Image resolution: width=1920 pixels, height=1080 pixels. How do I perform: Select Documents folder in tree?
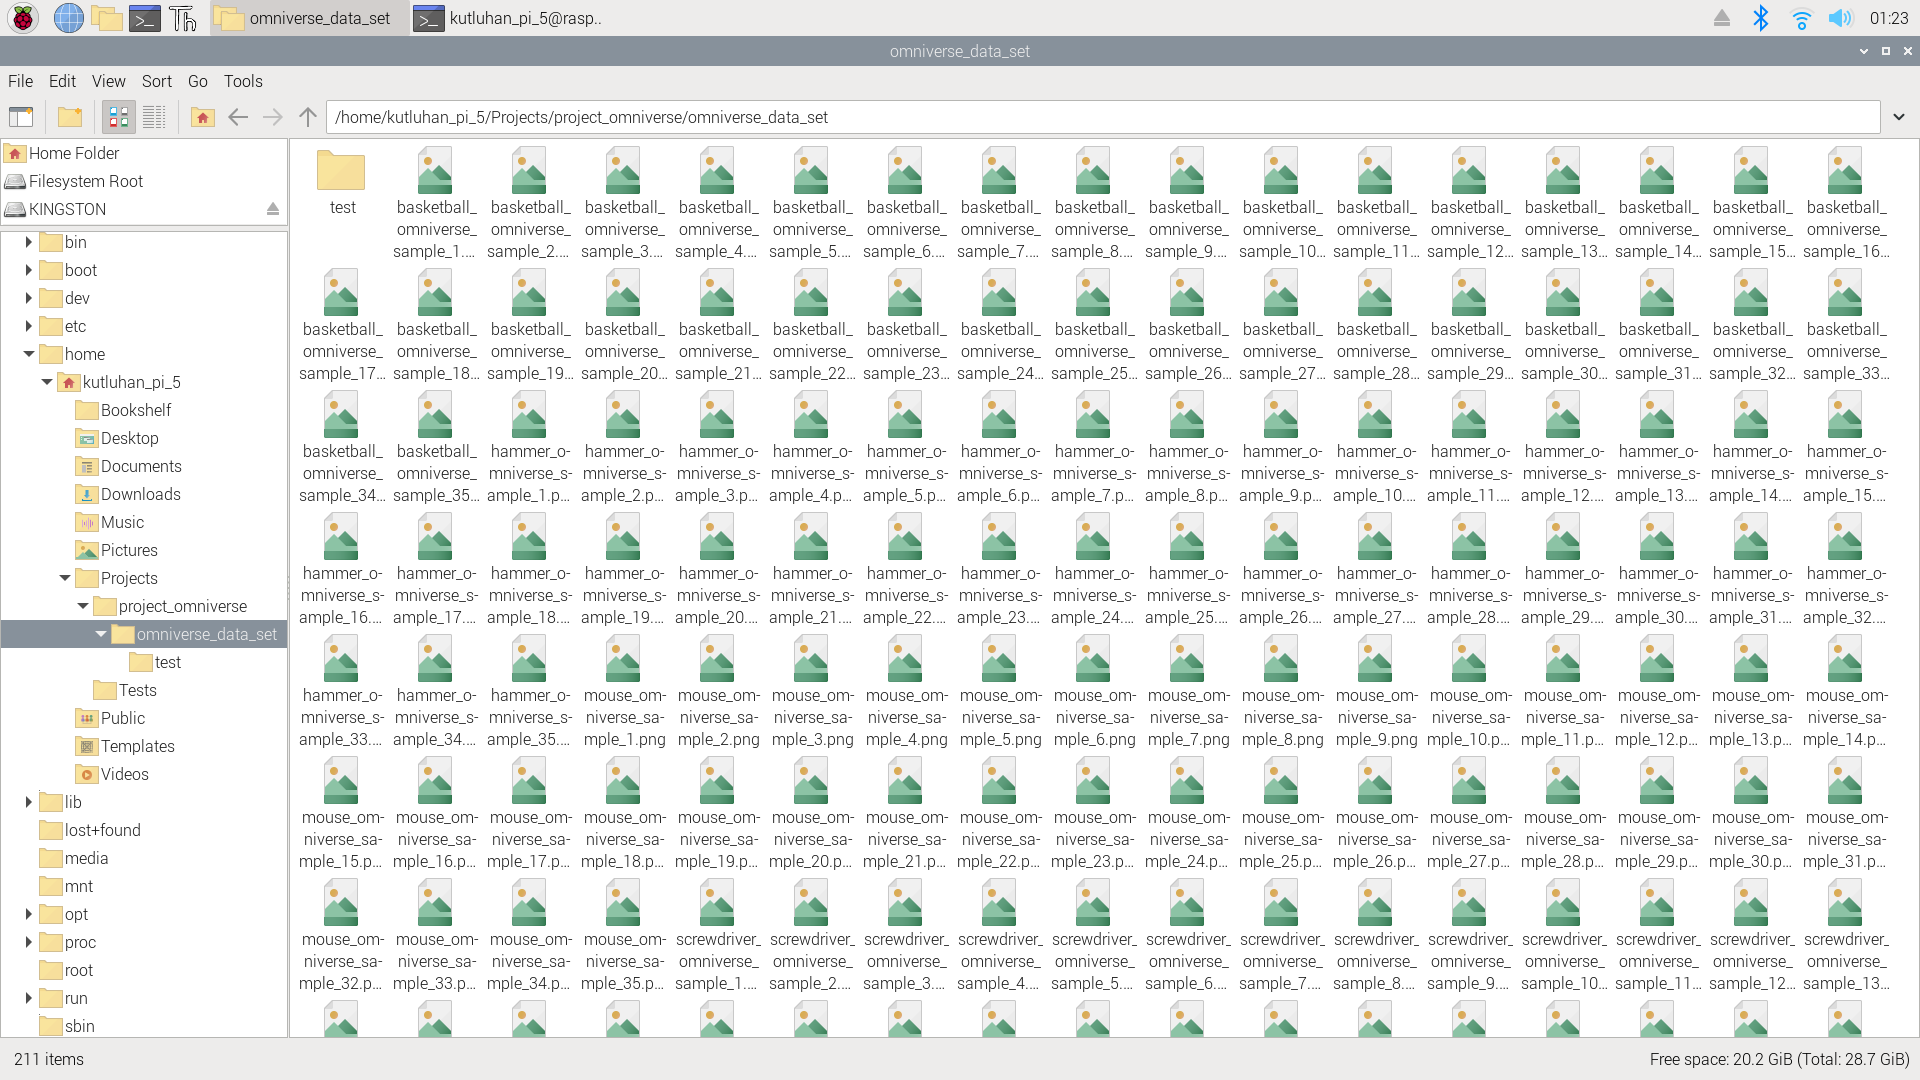[141, 466]
